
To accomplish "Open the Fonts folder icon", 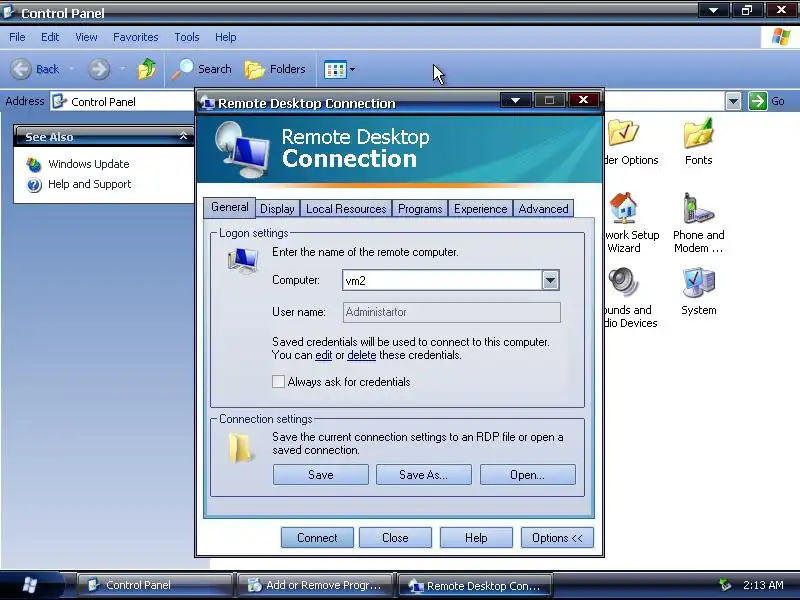I will [x=698, y=142].
